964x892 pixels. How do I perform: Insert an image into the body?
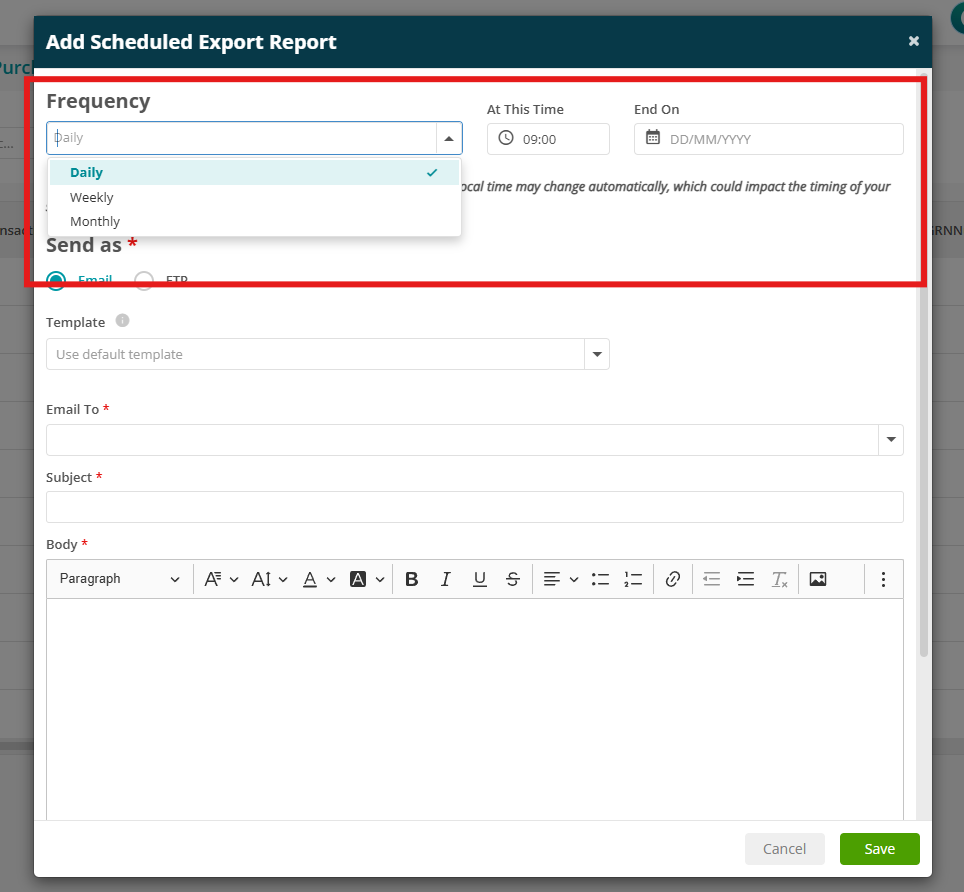coord(818,579)
